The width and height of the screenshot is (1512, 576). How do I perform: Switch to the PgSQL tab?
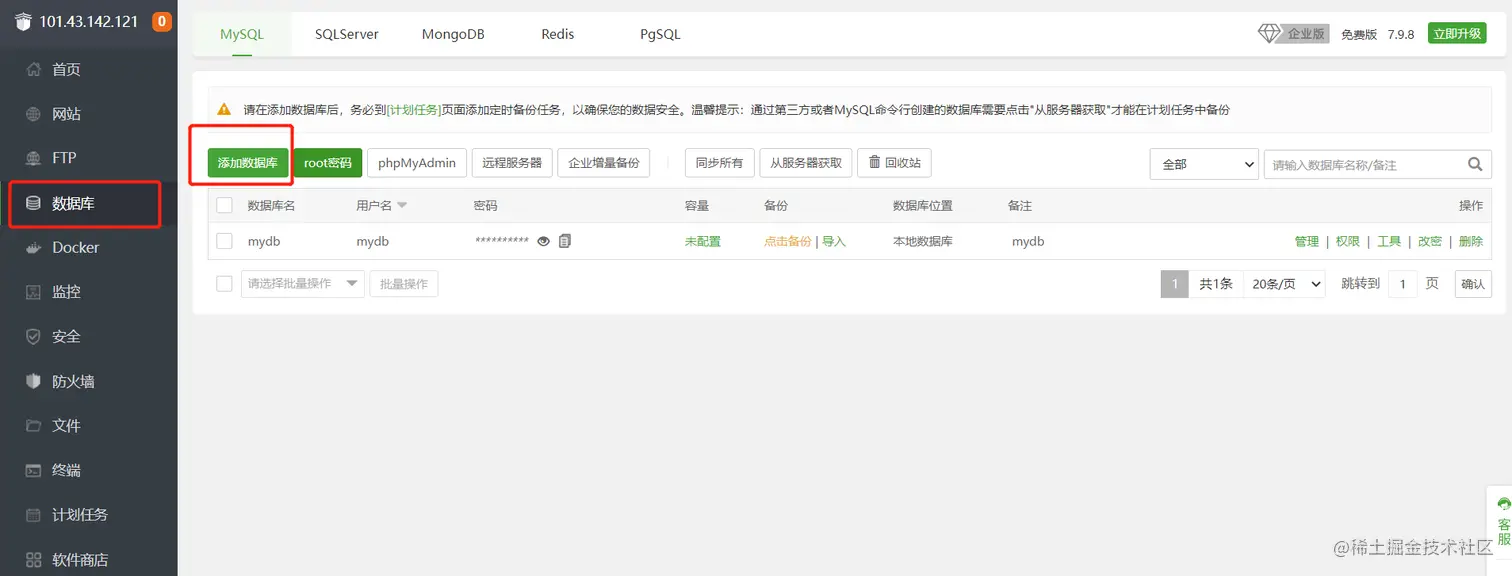tap(660, 34)
